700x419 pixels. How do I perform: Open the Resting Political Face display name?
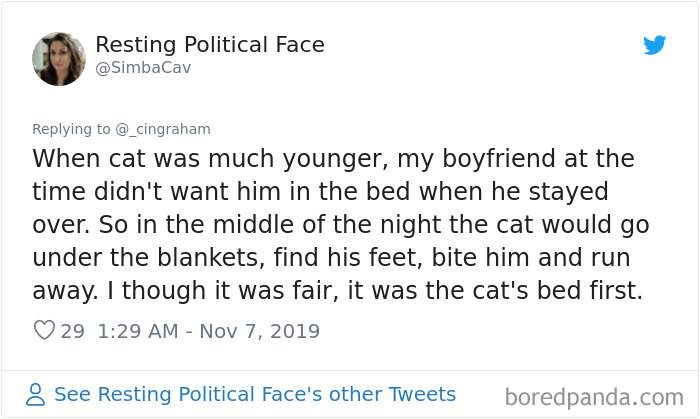[x=210, y=45]
